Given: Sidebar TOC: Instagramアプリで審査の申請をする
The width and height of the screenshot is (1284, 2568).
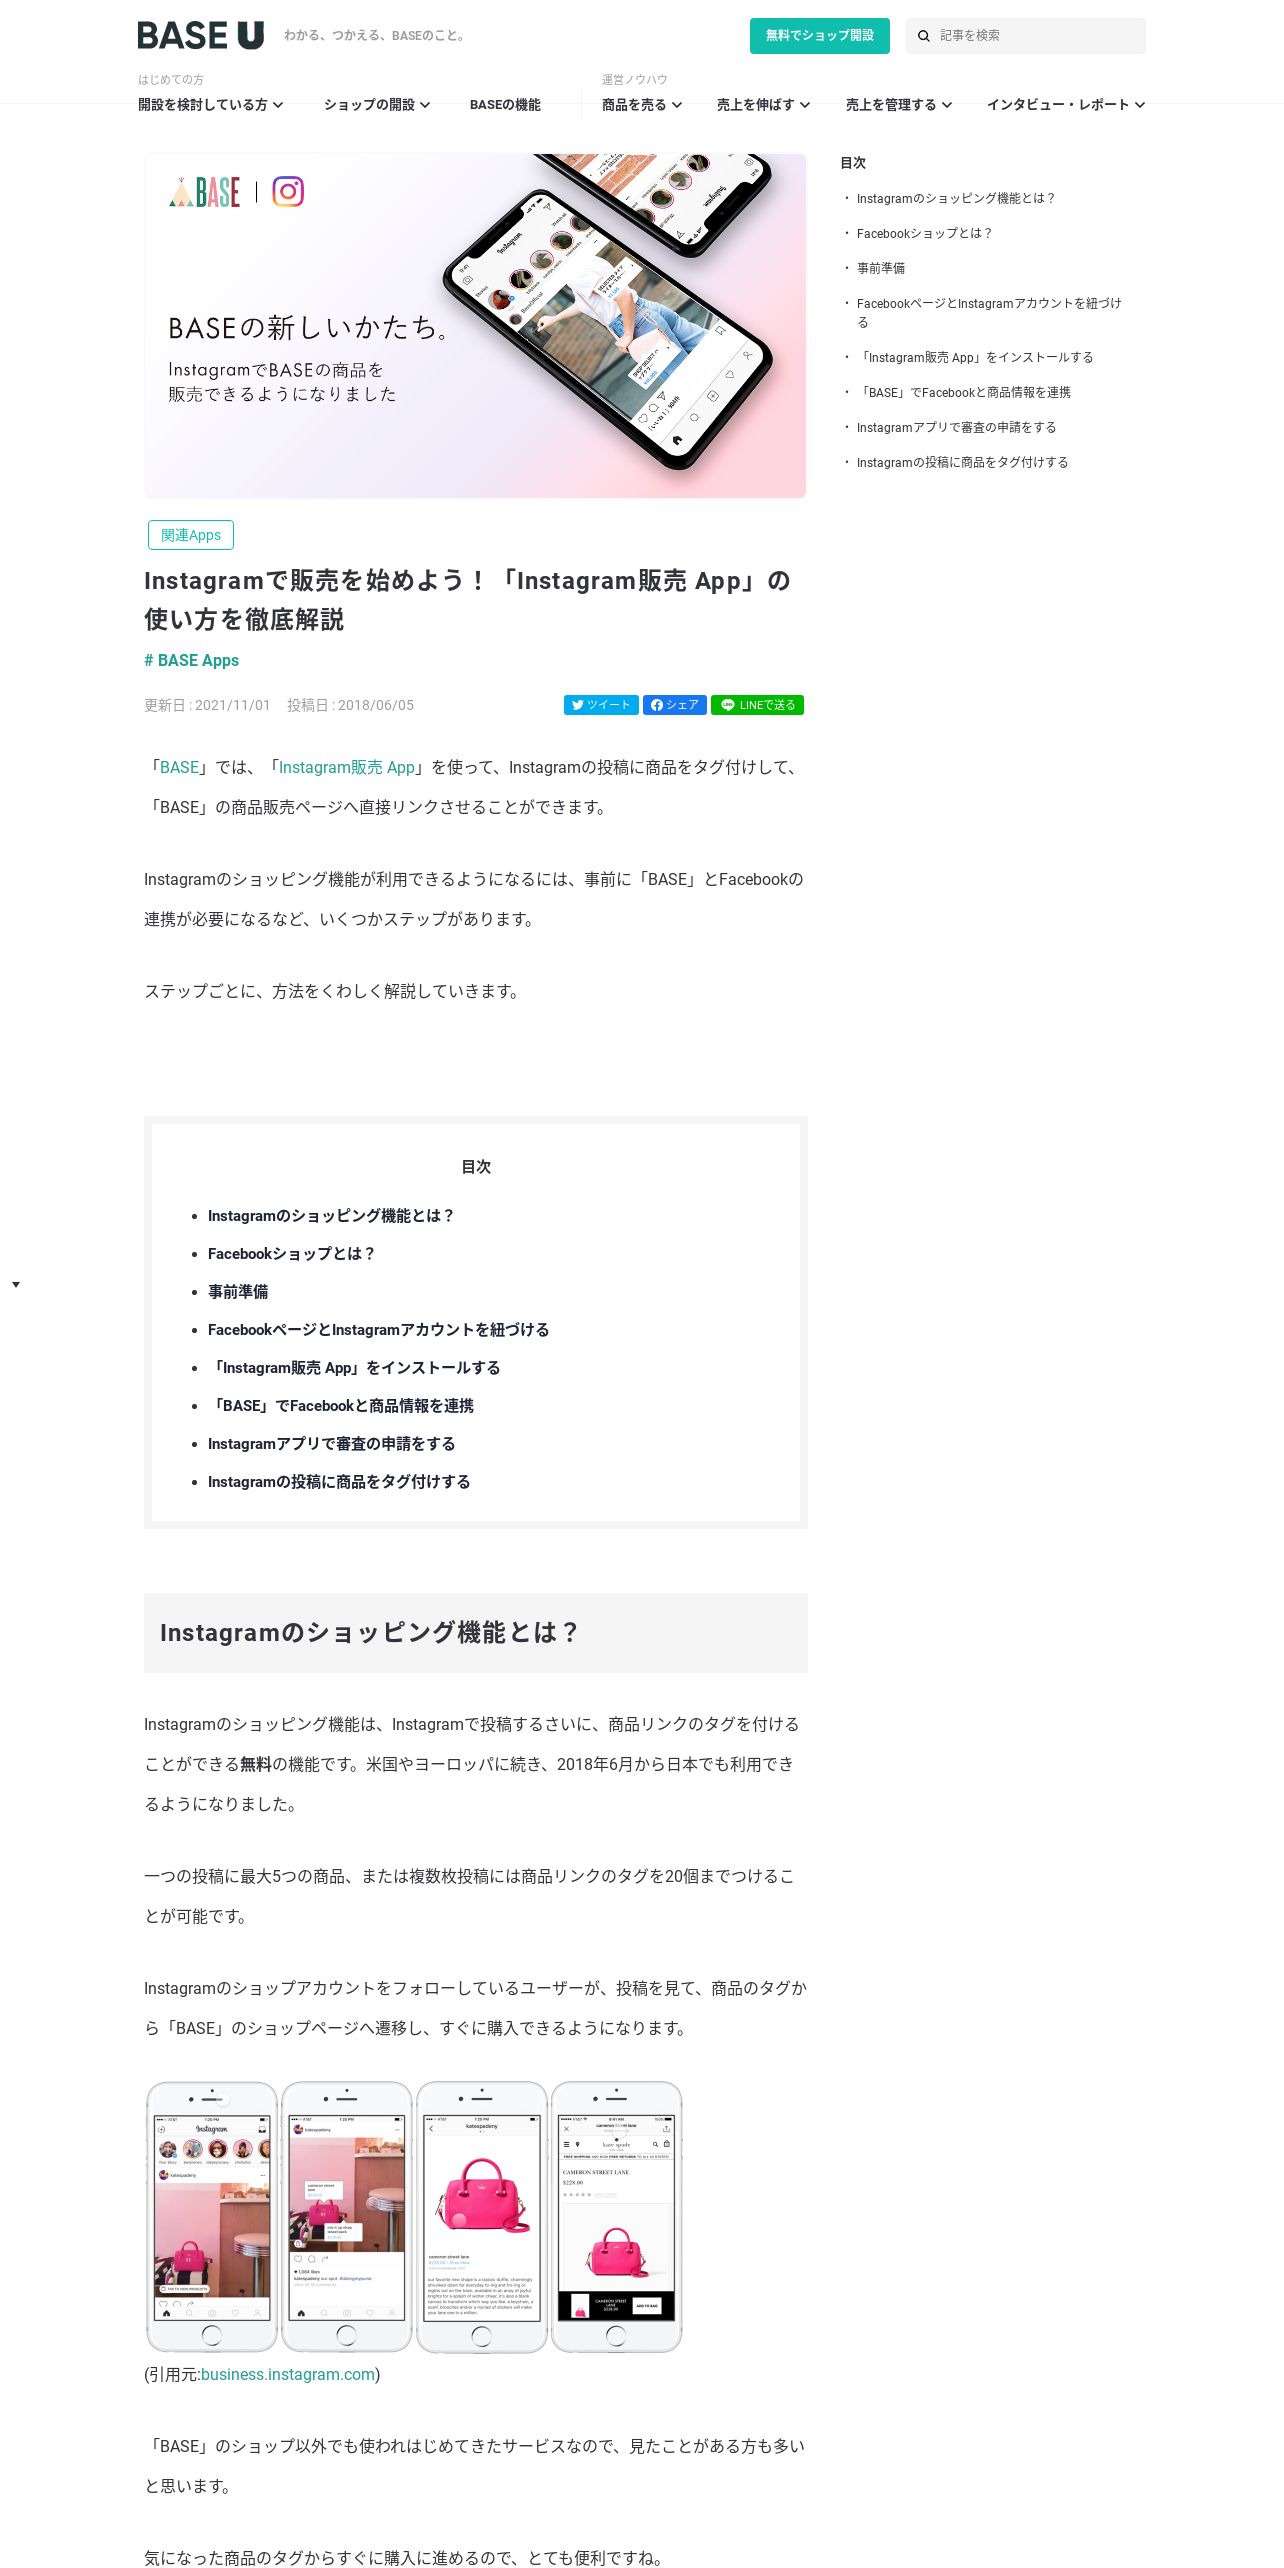Looking at the screenshot, I should [957, 428].
